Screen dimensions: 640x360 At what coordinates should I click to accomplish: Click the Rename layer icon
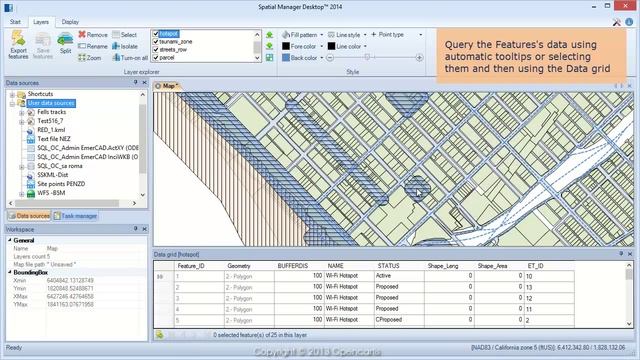click(x=82, y=46)
